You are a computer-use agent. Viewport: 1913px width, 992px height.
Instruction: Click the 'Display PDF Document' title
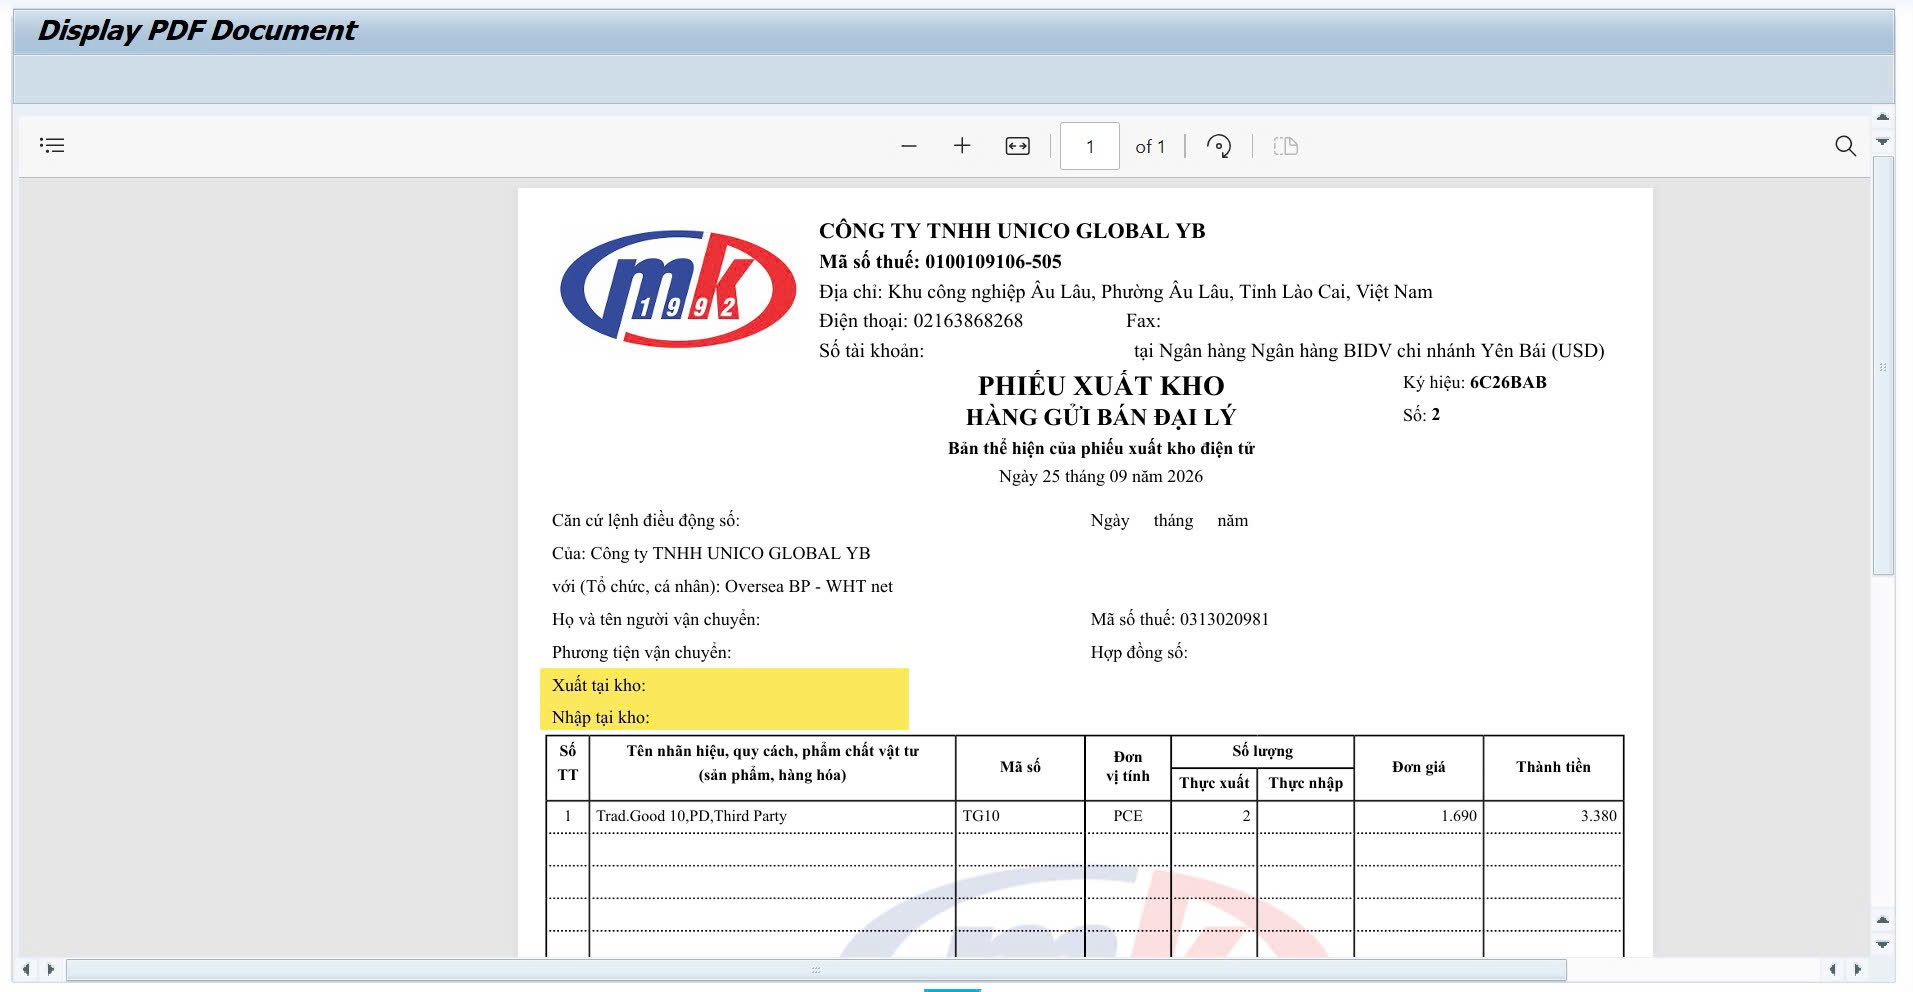(196, 31)
